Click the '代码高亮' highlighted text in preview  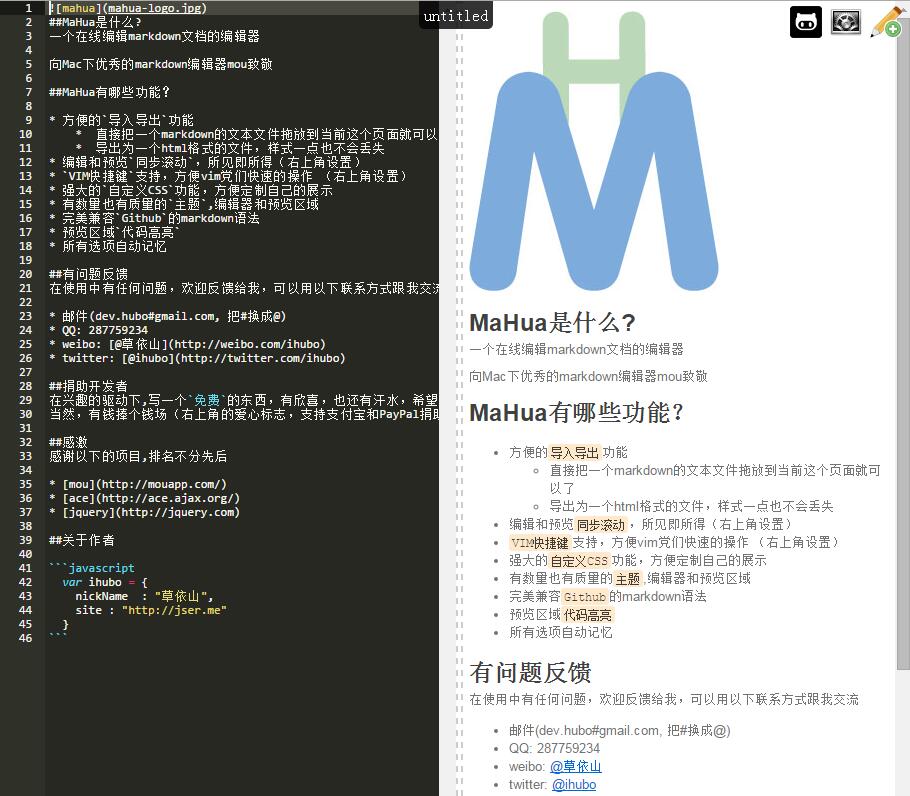[586, 613]
